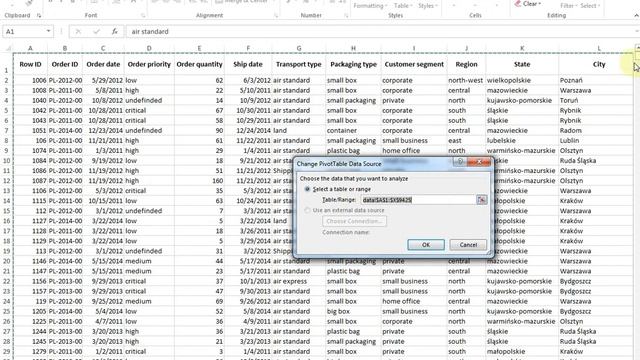Click the 'Radom' city cell

click(596, 131)
